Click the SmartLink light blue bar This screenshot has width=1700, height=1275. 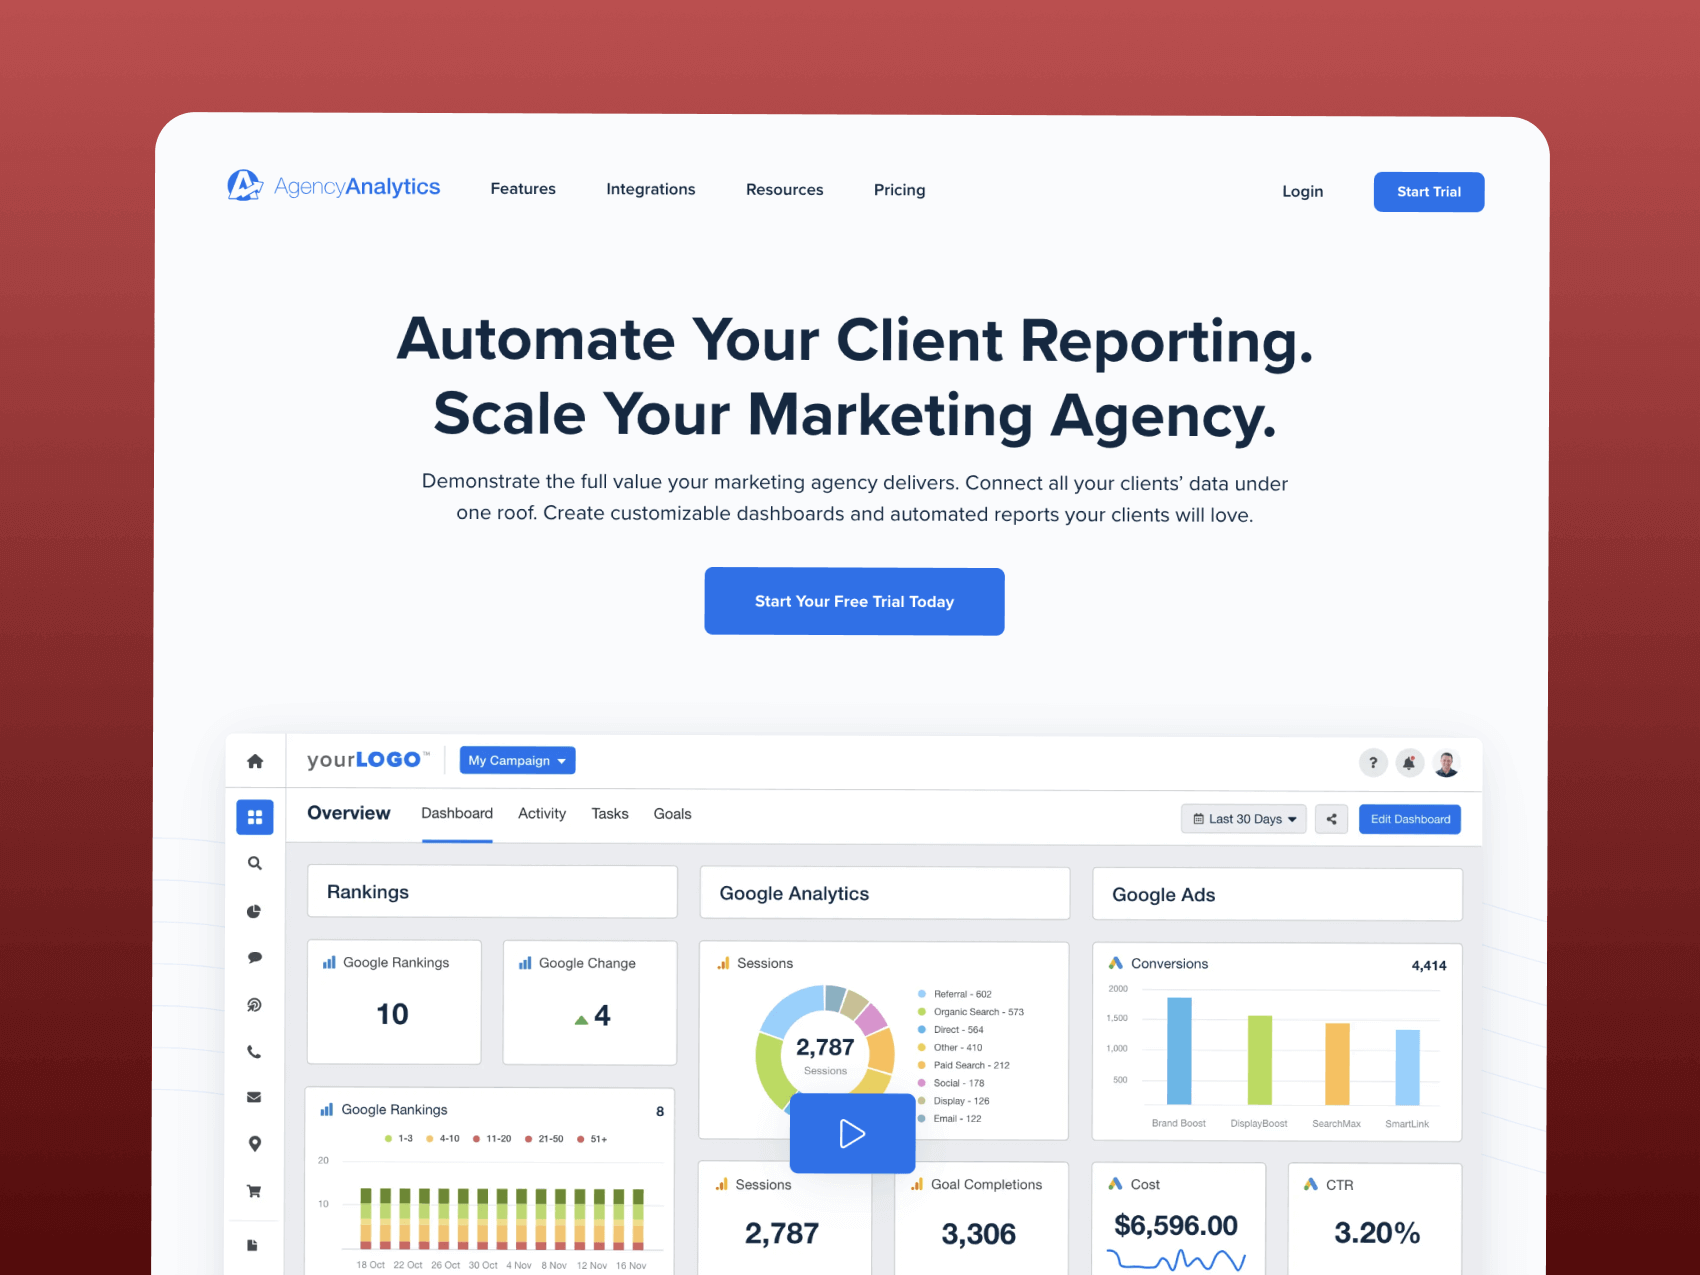(x=1408, y=1067)
